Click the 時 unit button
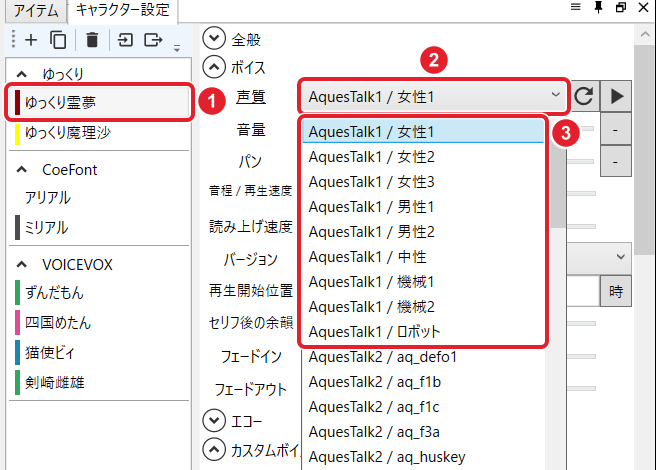The width and height of the screenshot is (656, 470). coord(616,291)
